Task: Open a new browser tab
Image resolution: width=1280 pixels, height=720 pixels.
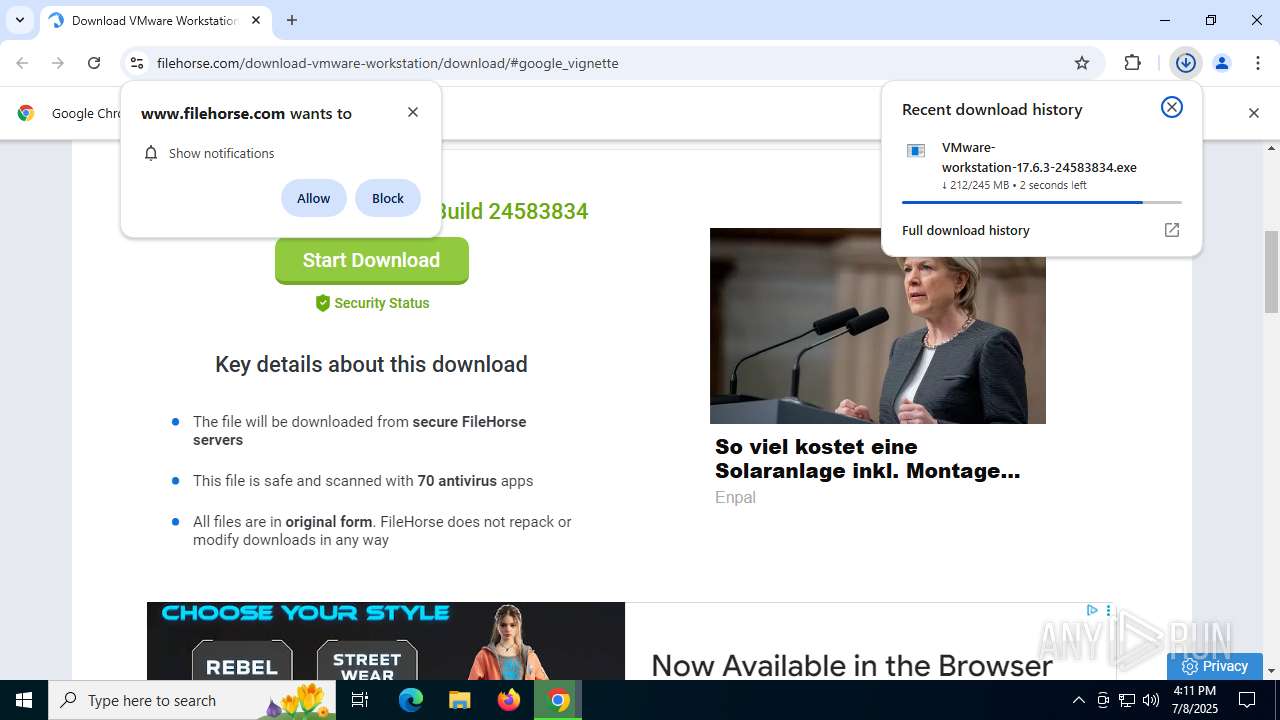Action: pos(292,20)
